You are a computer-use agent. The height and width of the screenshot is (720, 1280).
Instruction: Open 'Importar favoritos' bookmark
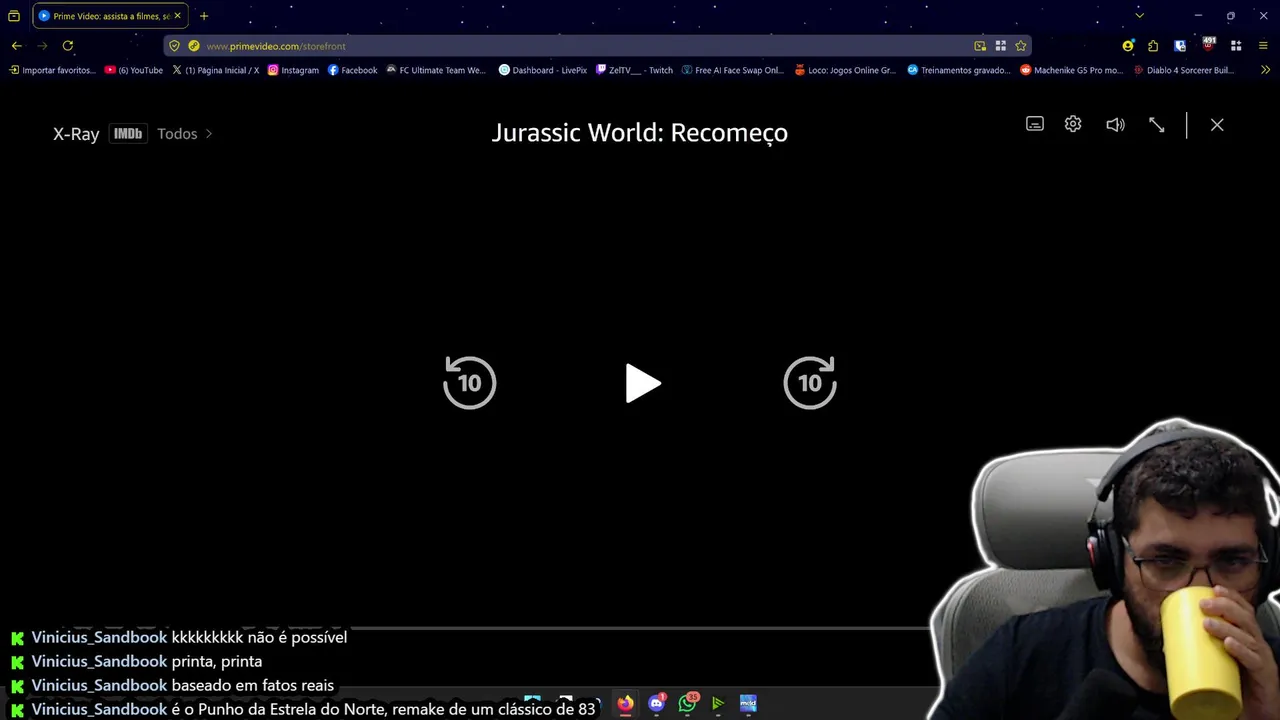(x=53, y=70)
